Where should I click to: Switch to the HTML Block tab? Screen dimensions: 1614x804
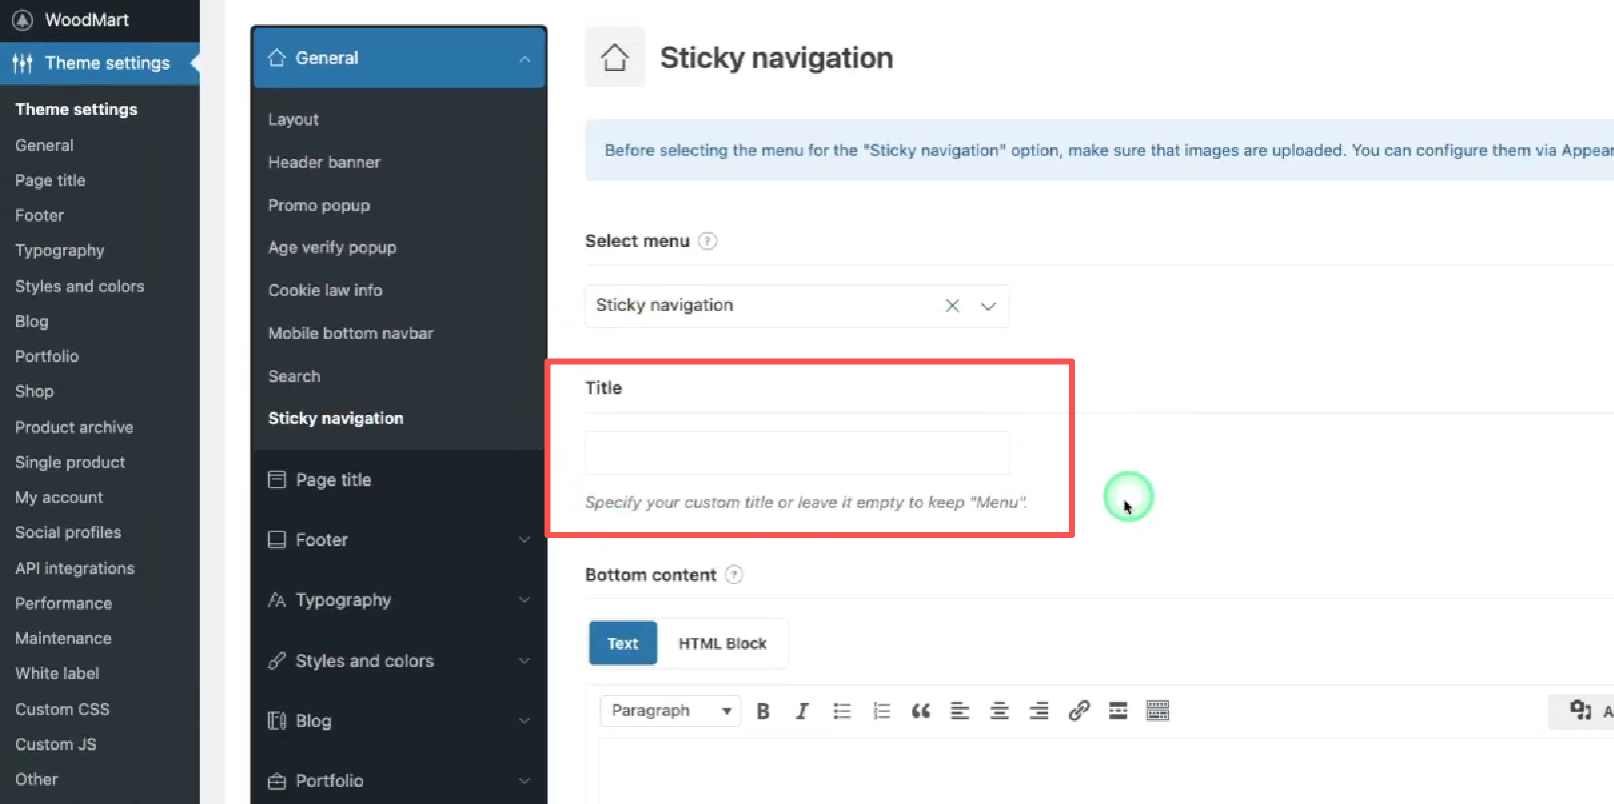pos(722,644)
